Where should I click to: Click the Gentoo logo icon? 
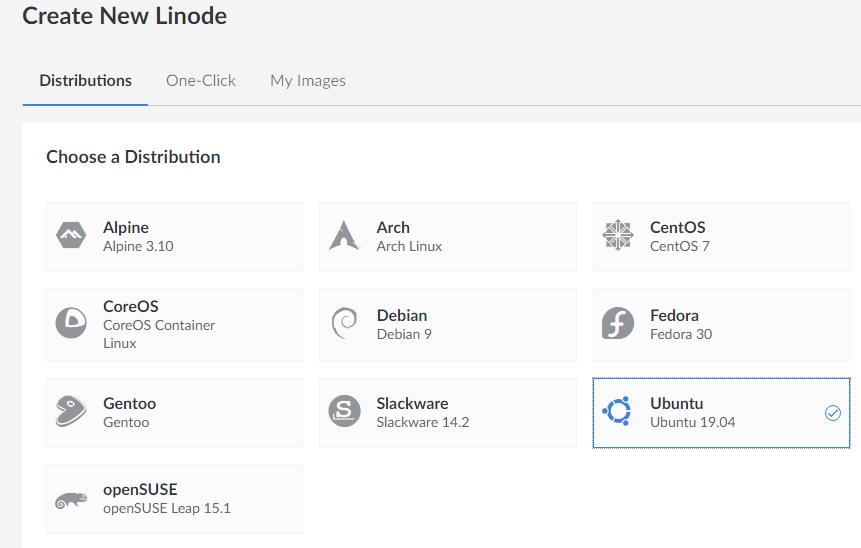click(x=71, y=411)
